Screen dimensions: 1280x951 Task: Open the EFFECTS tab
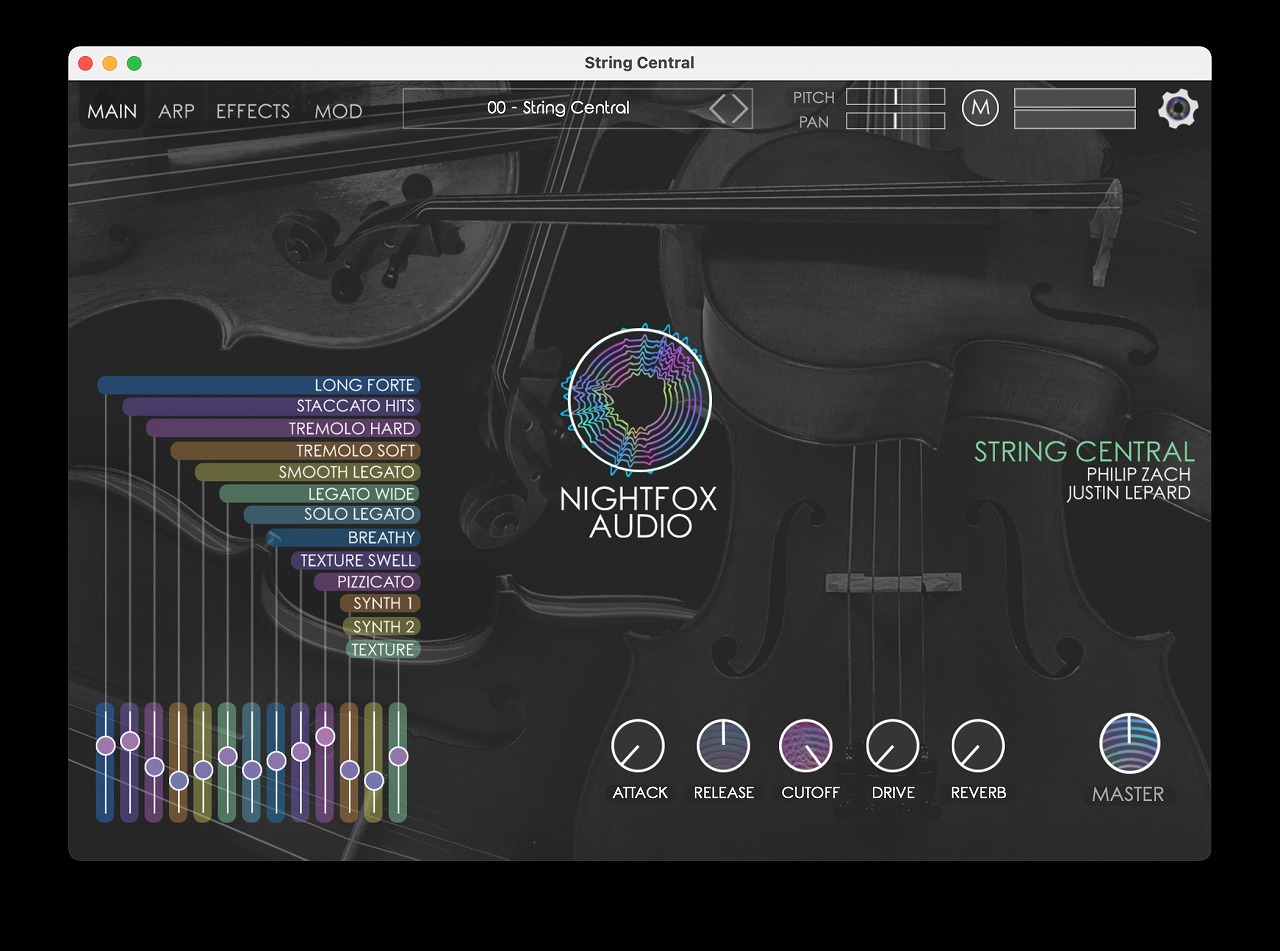pos(253,111)
